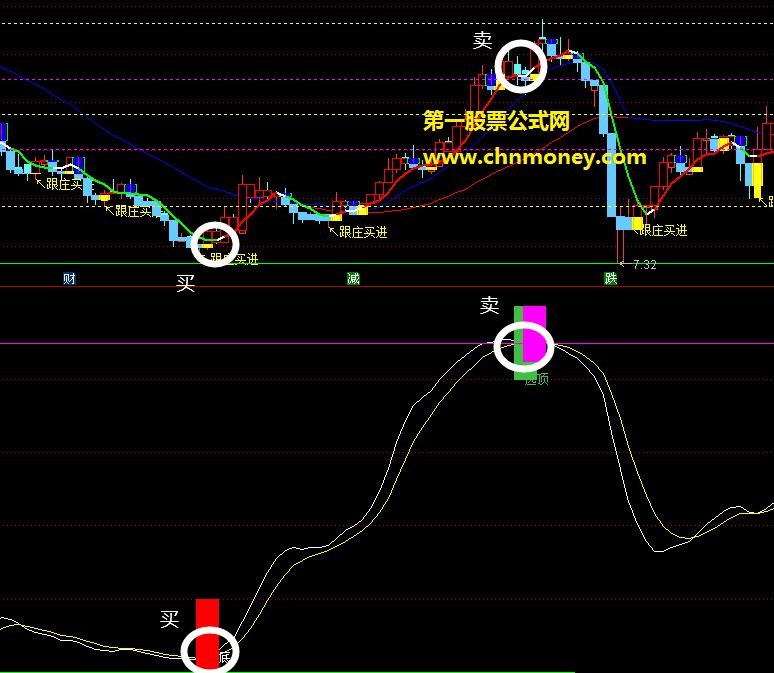Select the magenta top signal bar in indicator
This screenshot has width=774, height=673.
coord(534,334)
